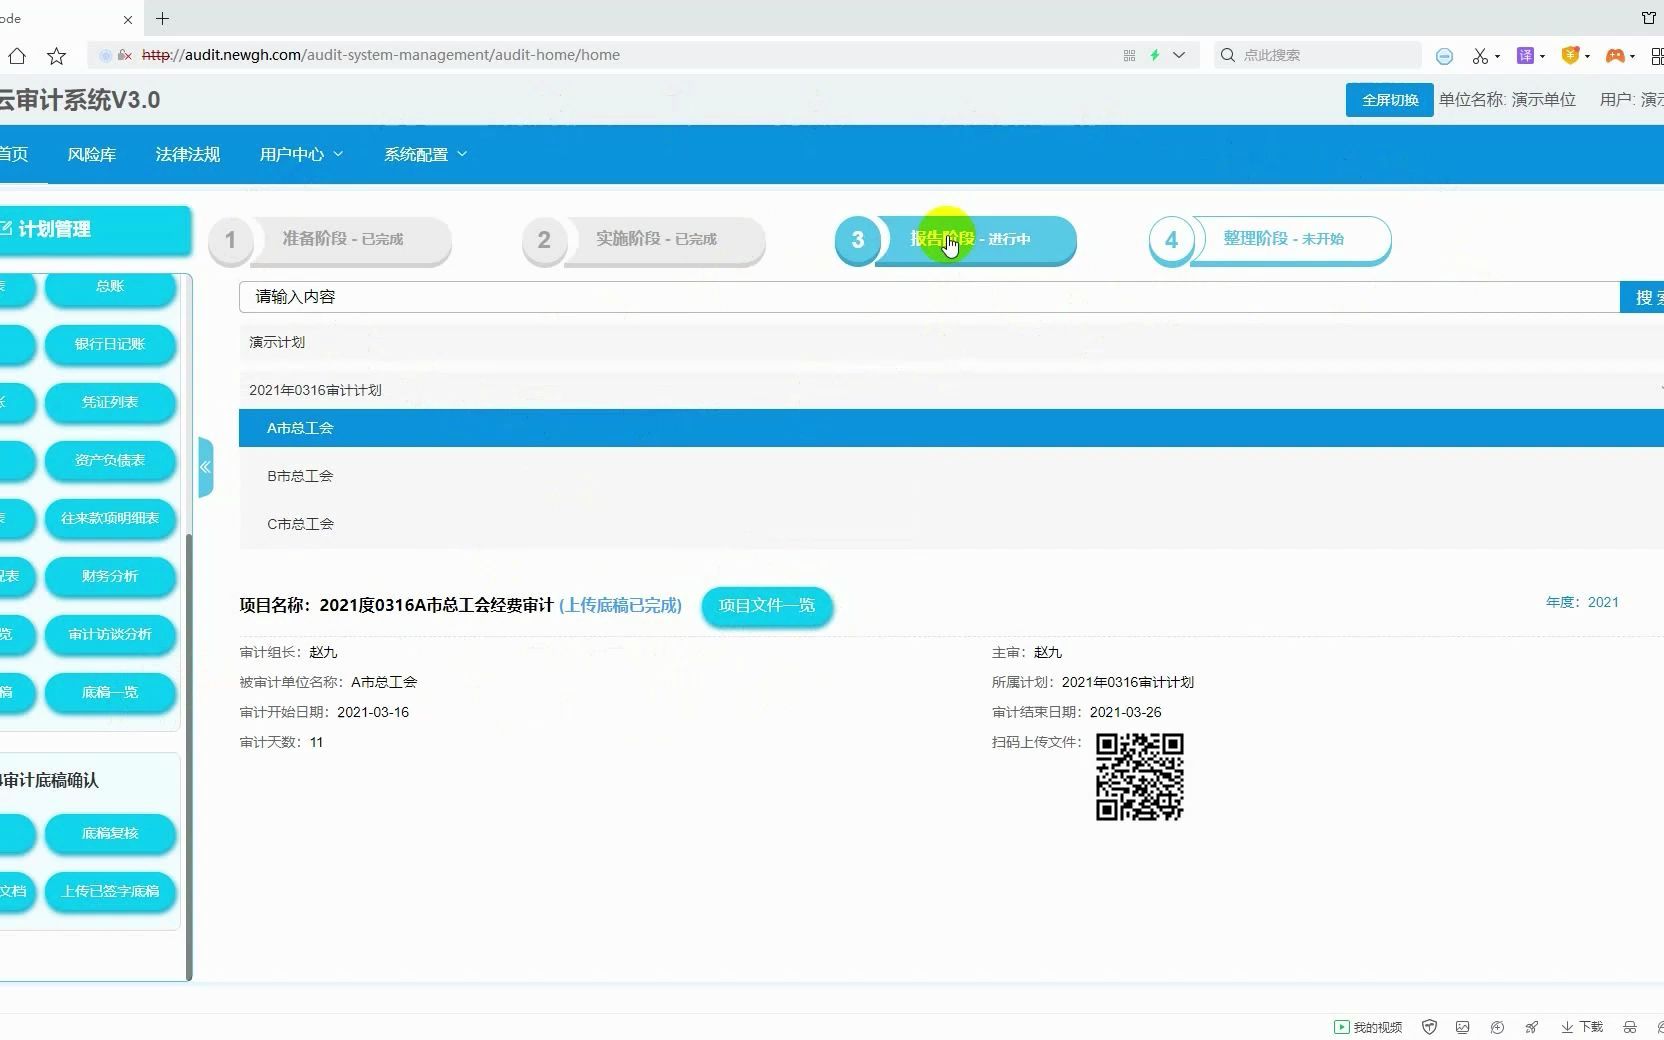Viewport: 1664px width, 1040px height.
Task: Expand the address bar history dropdown arrow
Action: coord(1179,55)
